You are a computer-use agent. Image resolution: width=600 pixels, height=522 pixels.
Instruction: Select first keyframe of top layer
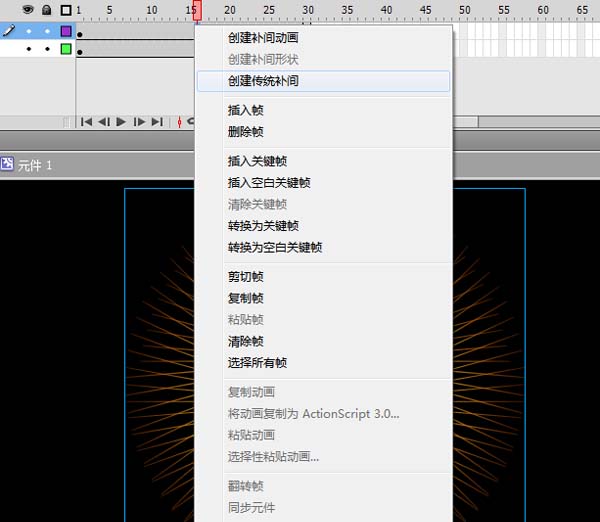tap(80, 34)
